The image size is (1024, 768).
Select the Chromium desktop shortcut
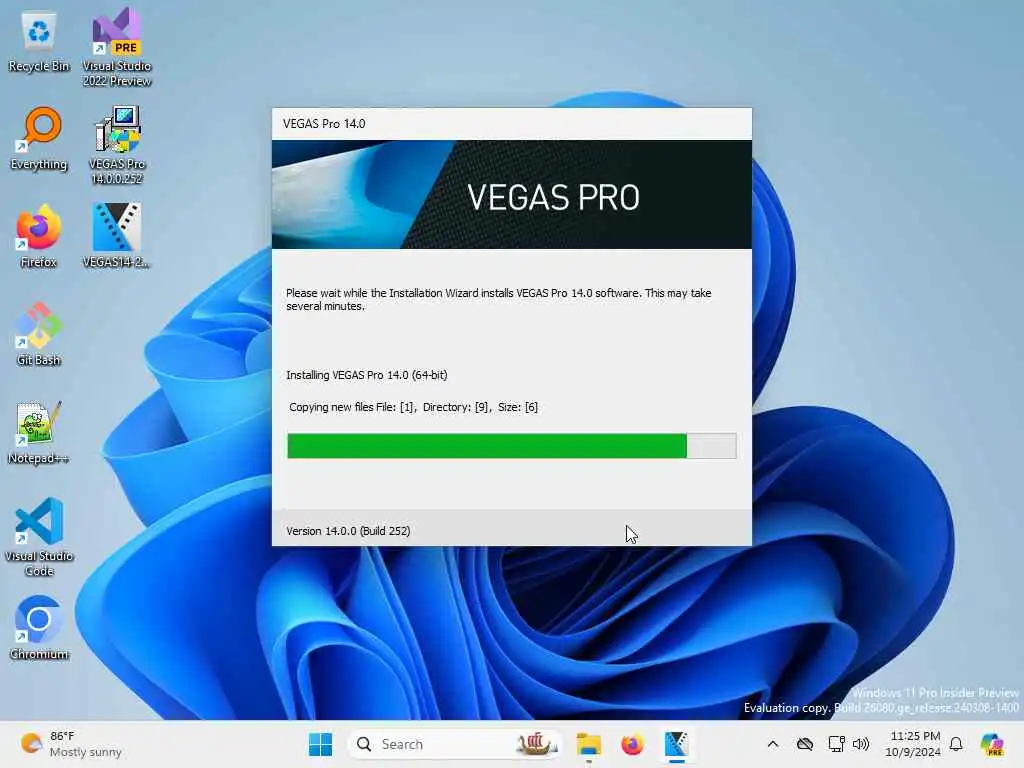(x=39, y=628)
